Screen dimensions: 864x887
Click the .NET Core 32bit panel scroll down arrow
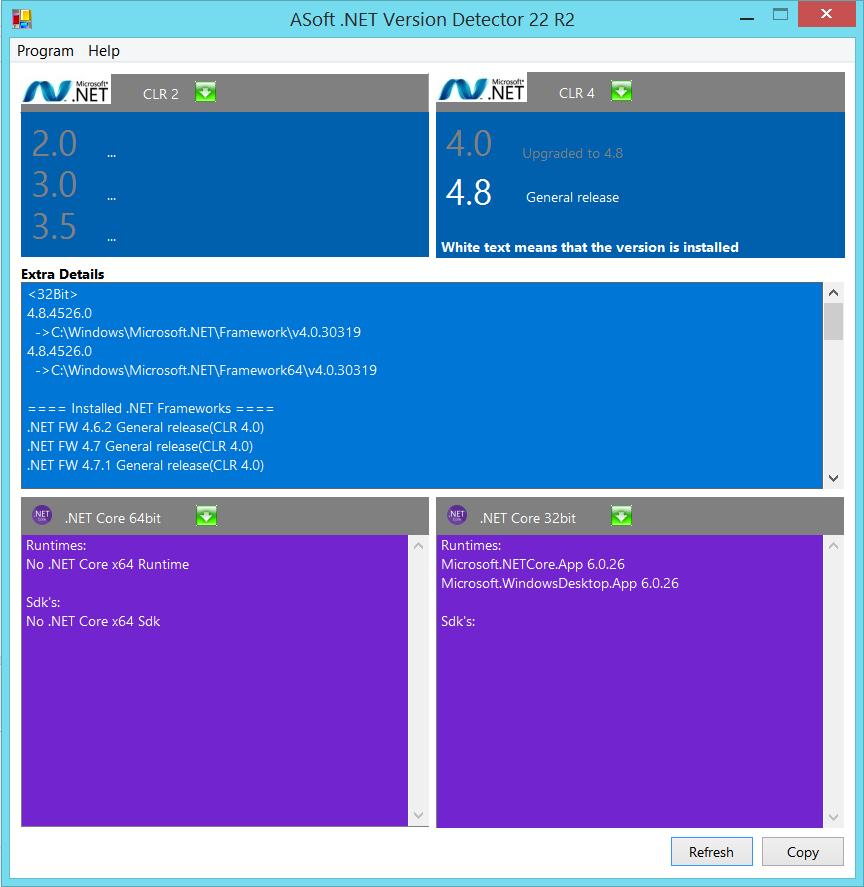pos(833,817)
